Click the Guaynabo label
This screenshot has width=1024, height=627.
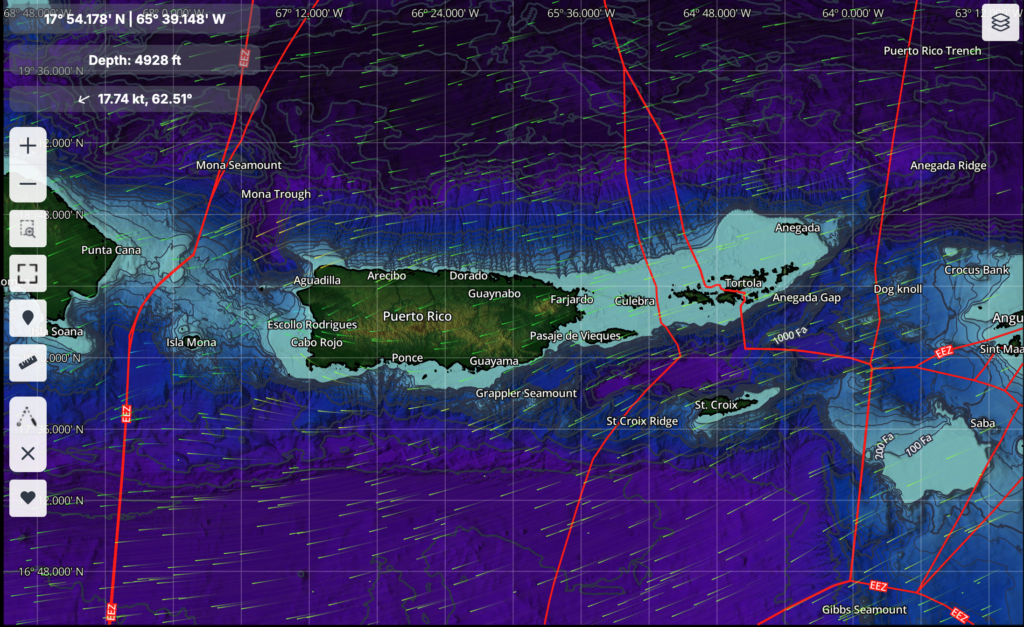[494, 294]
